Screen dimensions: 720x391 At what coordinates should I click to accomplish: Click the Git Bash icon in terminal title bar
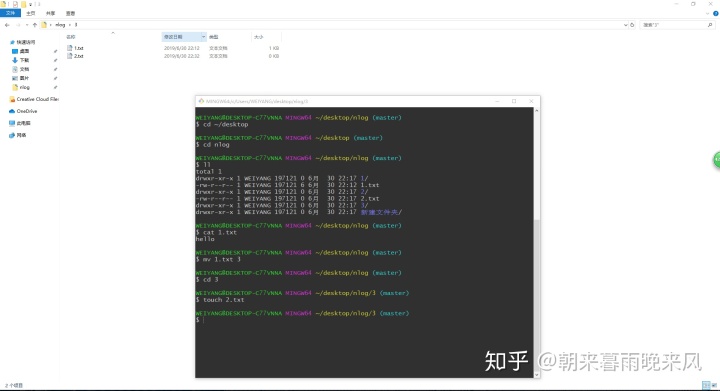tap(201, 101)
